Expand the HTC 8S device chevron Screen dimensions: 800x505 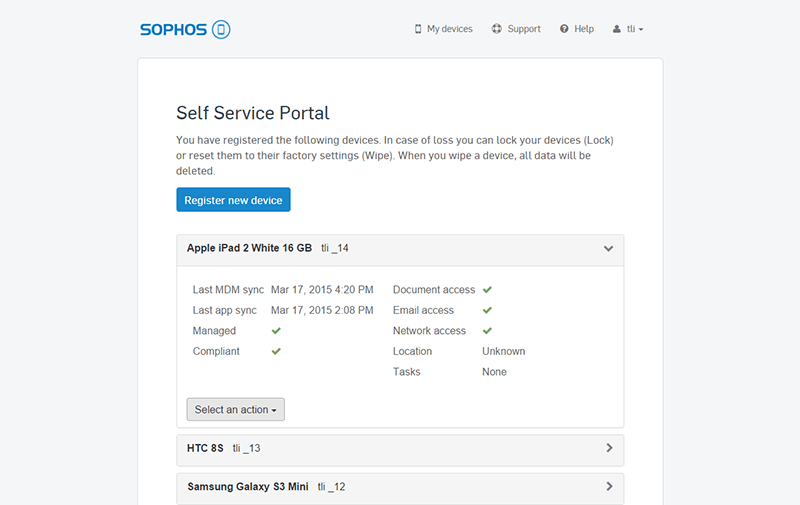[x=609, y=448]
